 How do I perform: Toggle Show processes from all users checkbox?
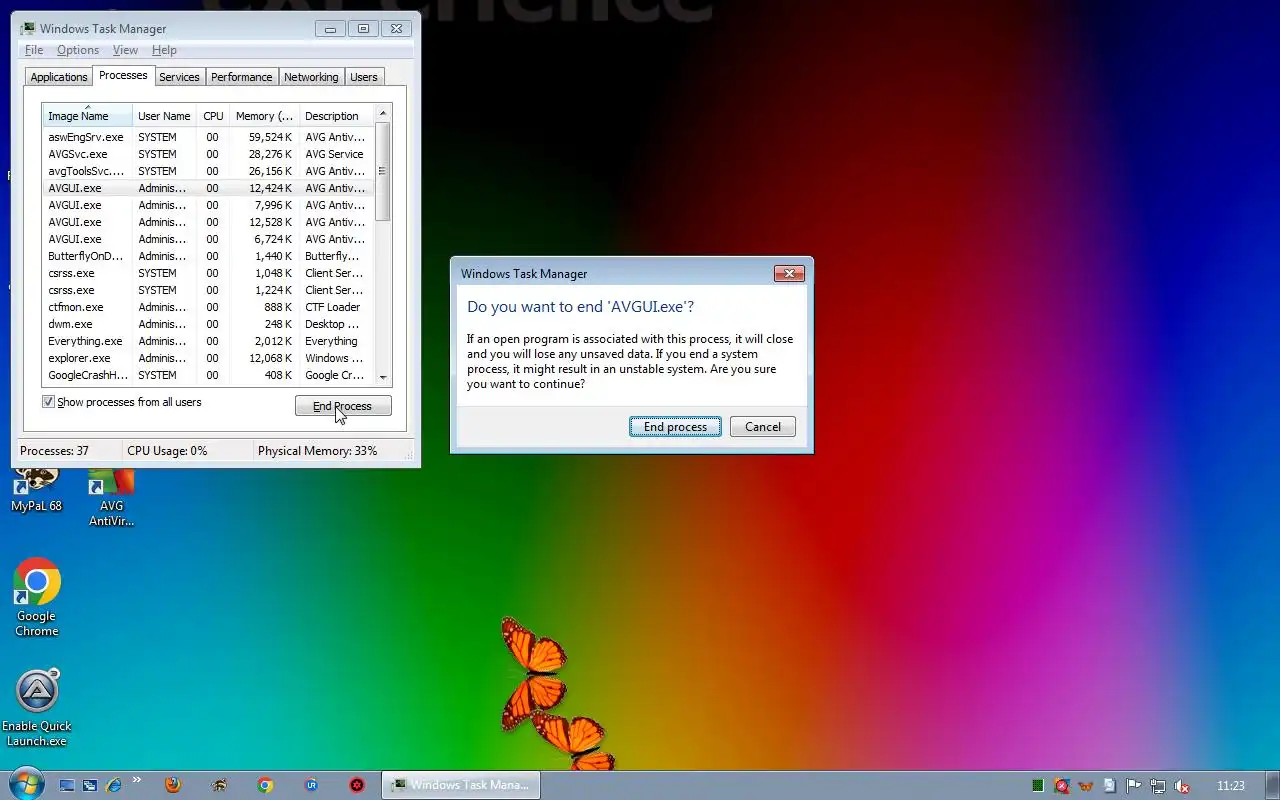point(48,402)
